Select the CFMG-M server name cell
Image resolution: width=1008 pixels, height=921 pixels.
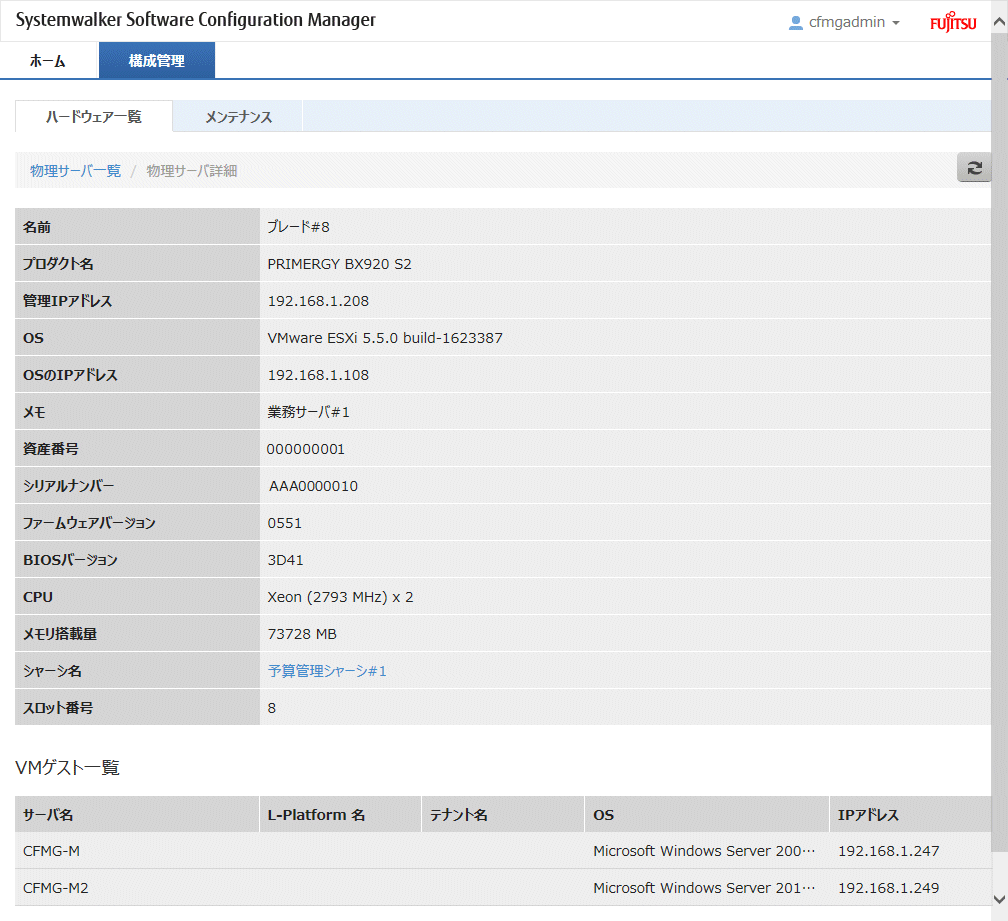(x=137, y=851)
